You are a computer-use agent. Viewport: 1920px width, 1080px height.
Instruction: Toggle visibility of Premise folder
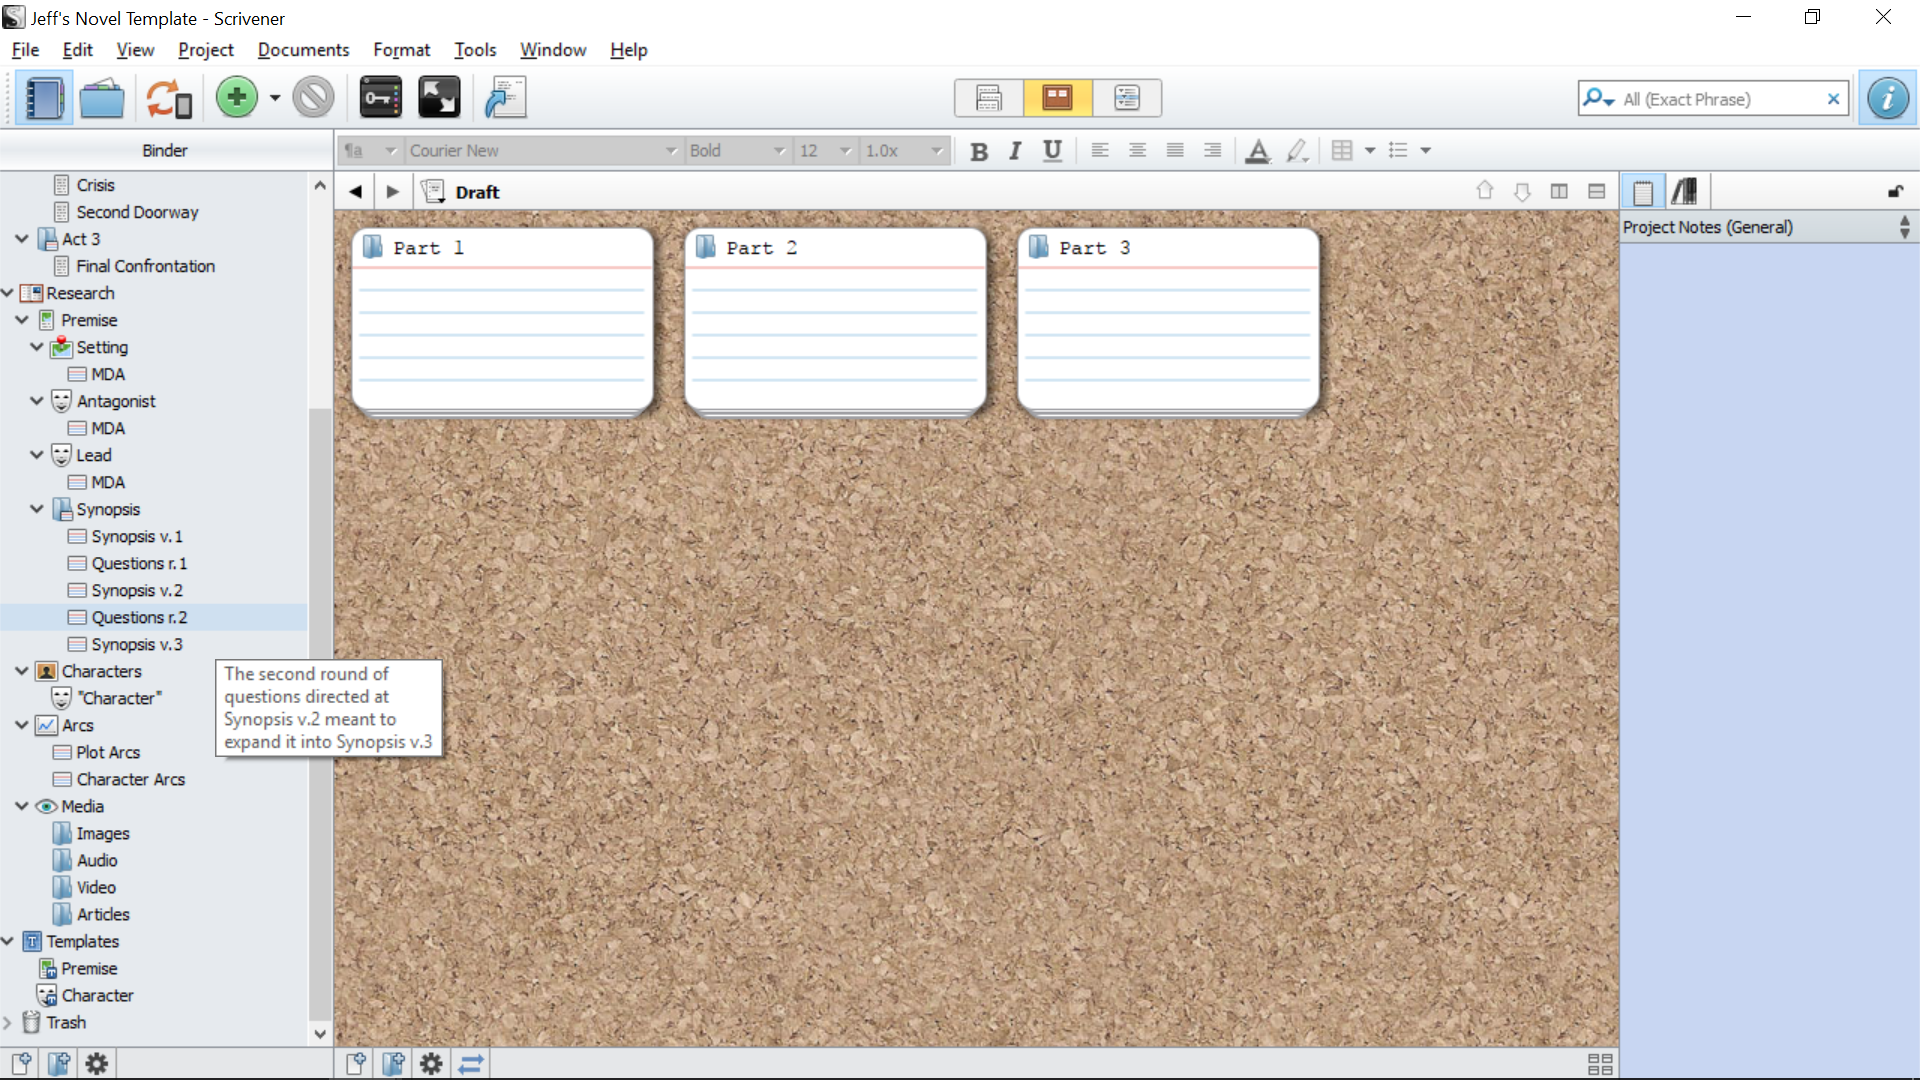coord(24,319)
